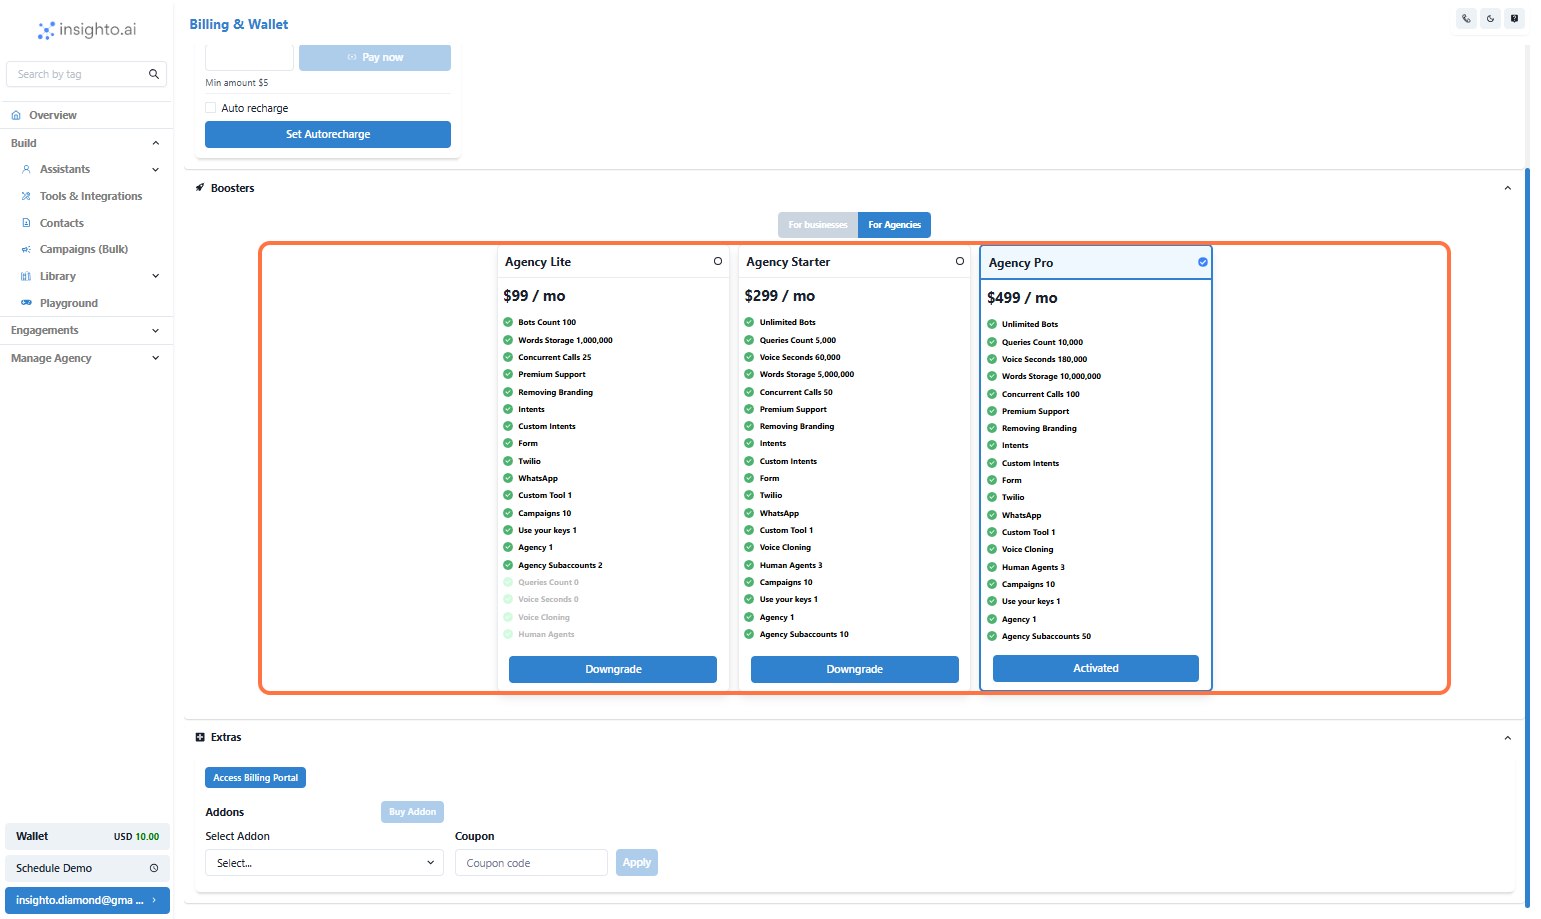Click the Tools & Integrations icon
Screen dimensions: 1541x919
pos(26,196)
